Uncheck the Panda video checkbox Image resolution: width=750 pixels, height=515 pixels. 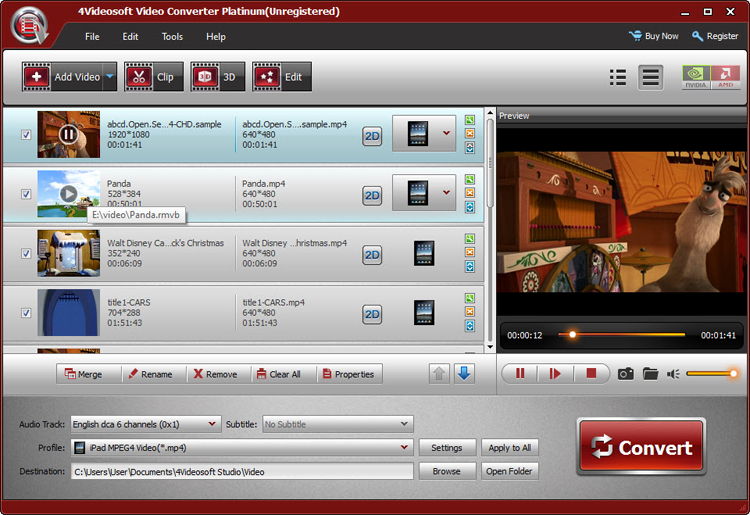click(26, 194)
